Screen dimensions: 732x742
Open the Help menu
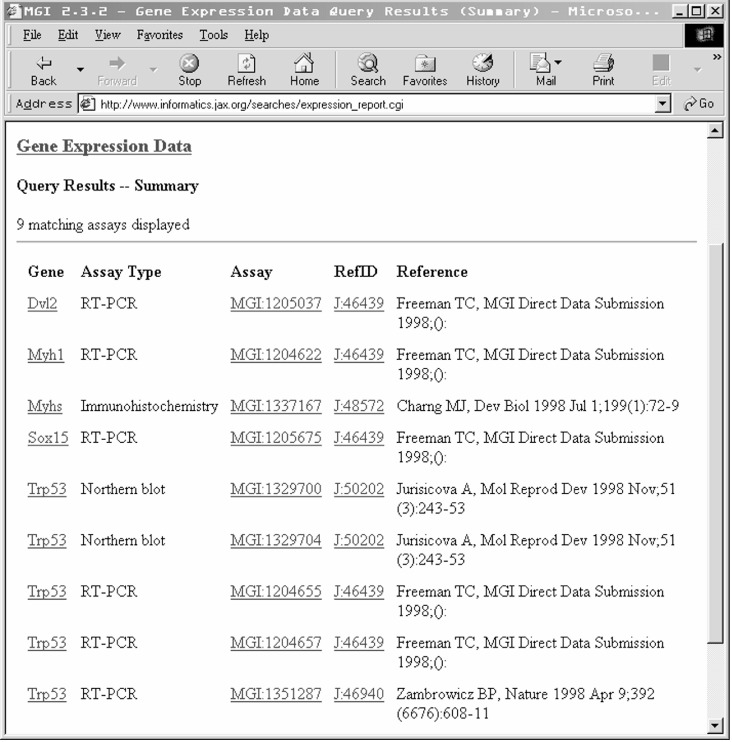(256, 35)
